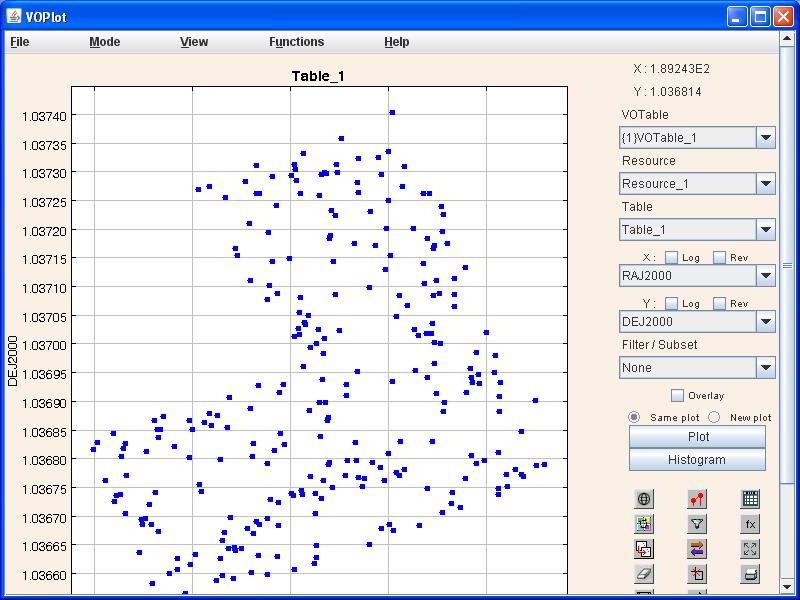Image resolution: width=800 pixels, height=600 pixels.
Task: Click the Histogram button
Action: 697,460
